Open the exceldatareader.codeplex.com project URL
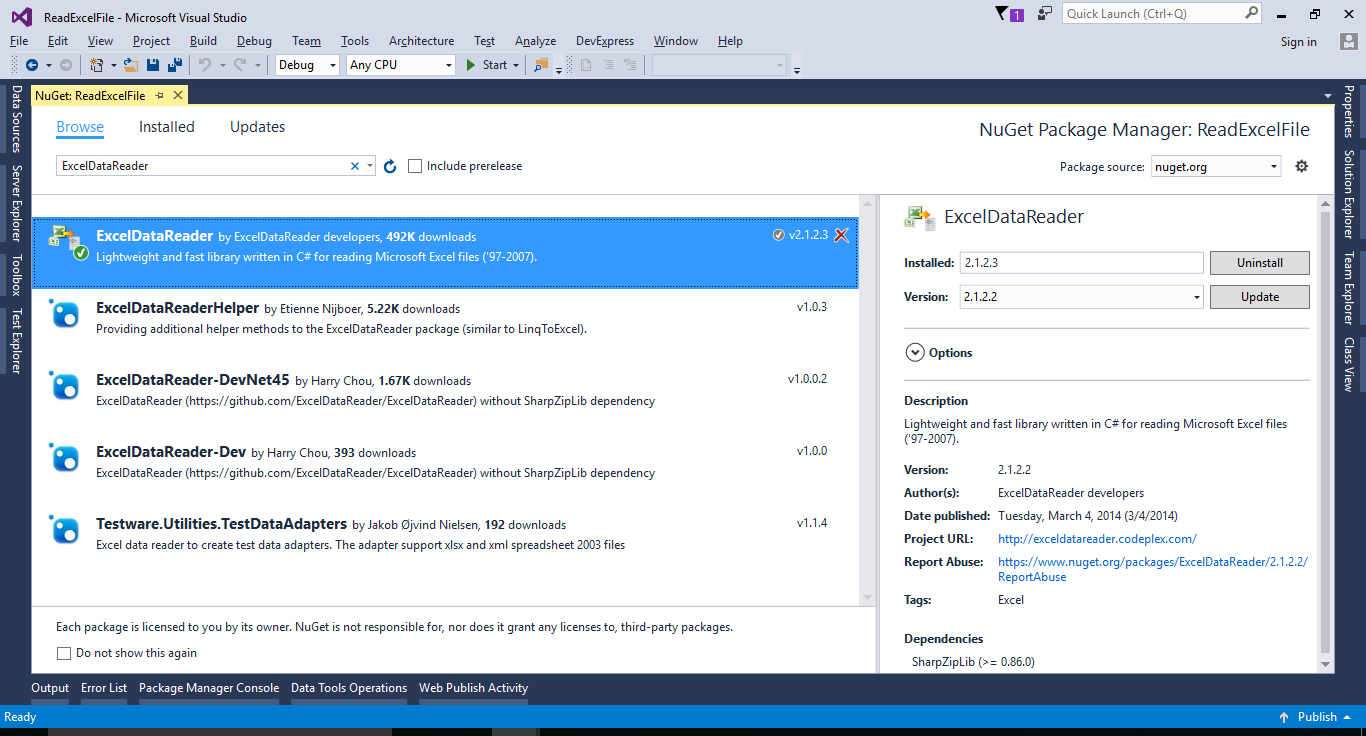1366x736 pixels. (x=1097, y=539)
